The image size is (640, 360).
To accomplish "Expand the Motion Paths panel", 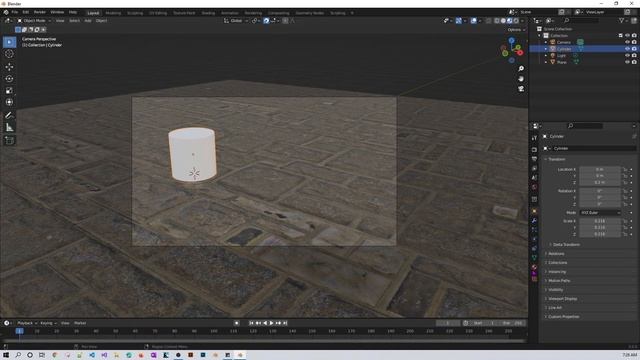I will [x=559, y=281].
